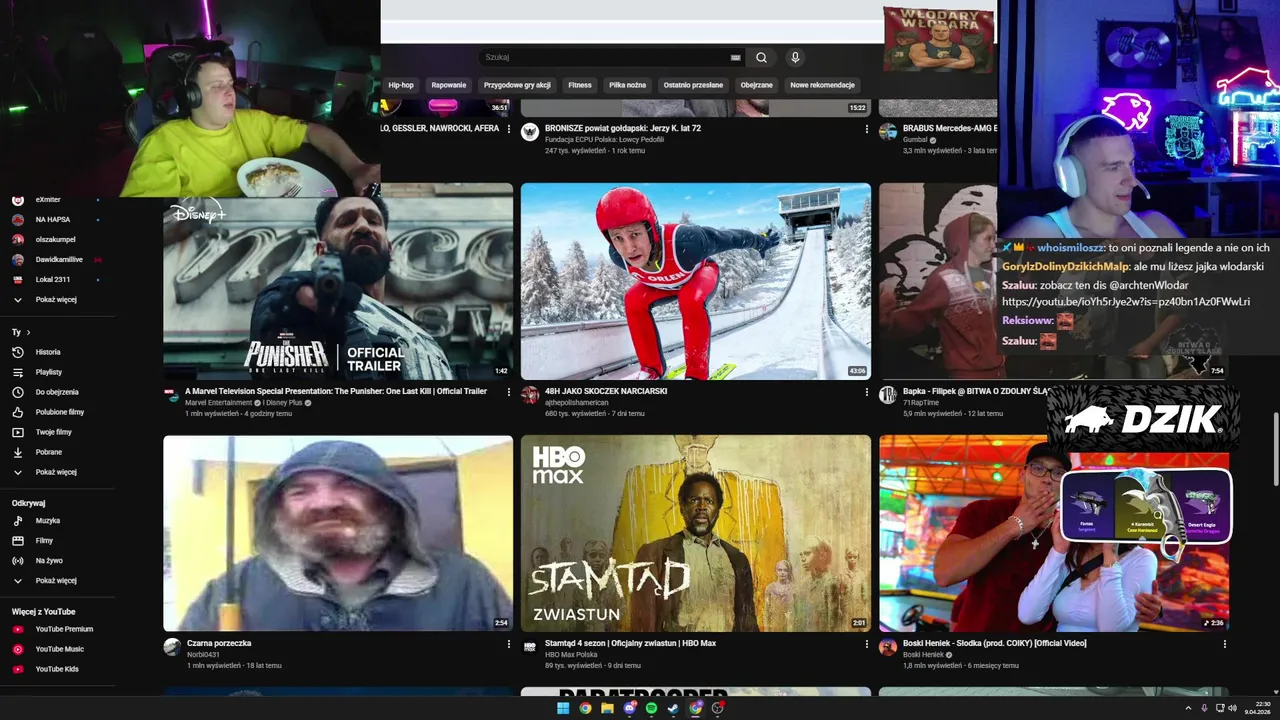
Task: Open olszakumpel subscription channel
Action: [x=55, y=240]
